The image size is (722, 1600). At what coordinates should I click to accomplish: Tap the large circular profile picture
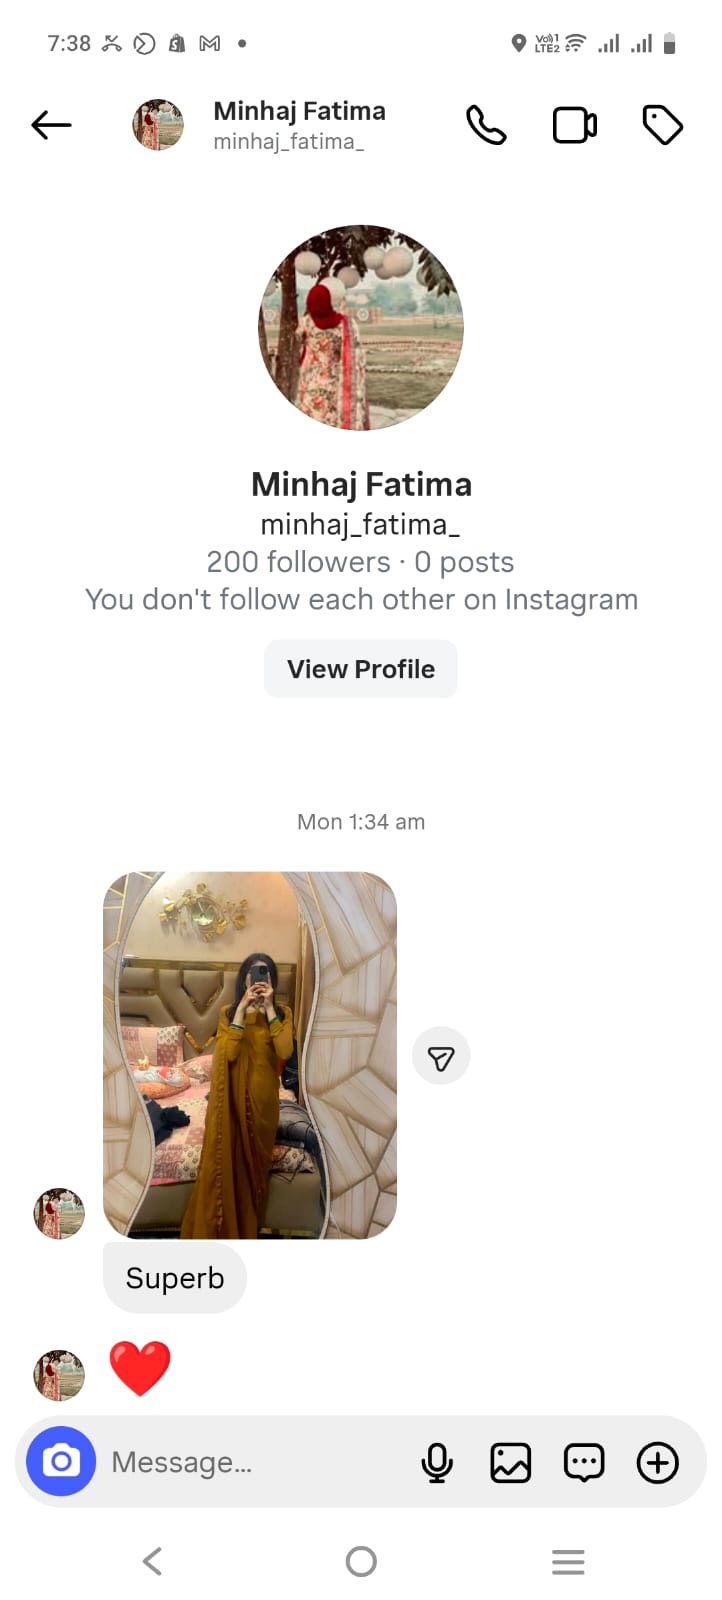(x=361, y=328)
